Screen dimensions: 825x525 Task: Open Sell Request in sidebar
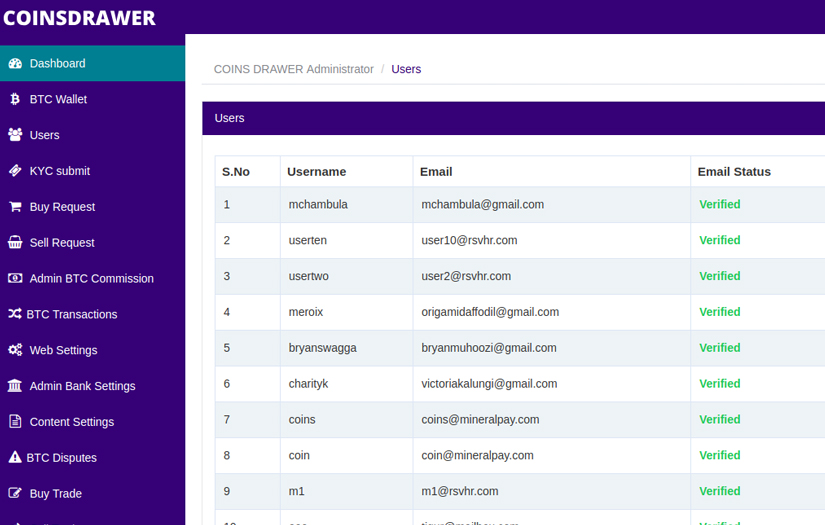coord(93,242)
